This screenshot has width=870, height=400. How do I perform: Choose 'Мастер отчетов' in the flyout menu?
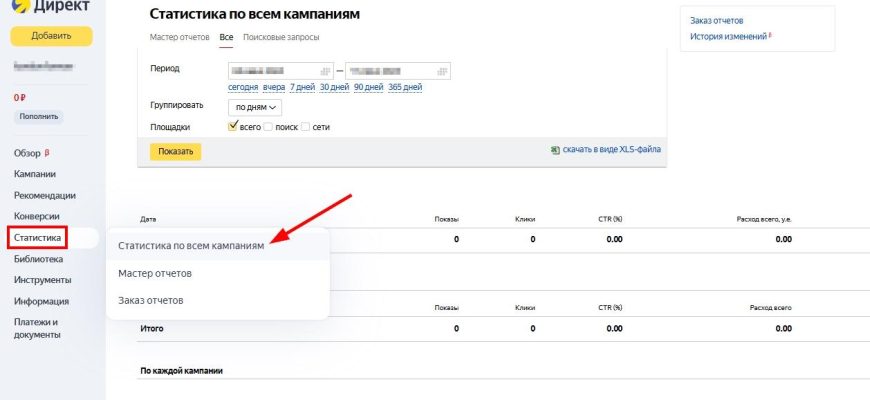pyautogui.click(x=155, y=273)
